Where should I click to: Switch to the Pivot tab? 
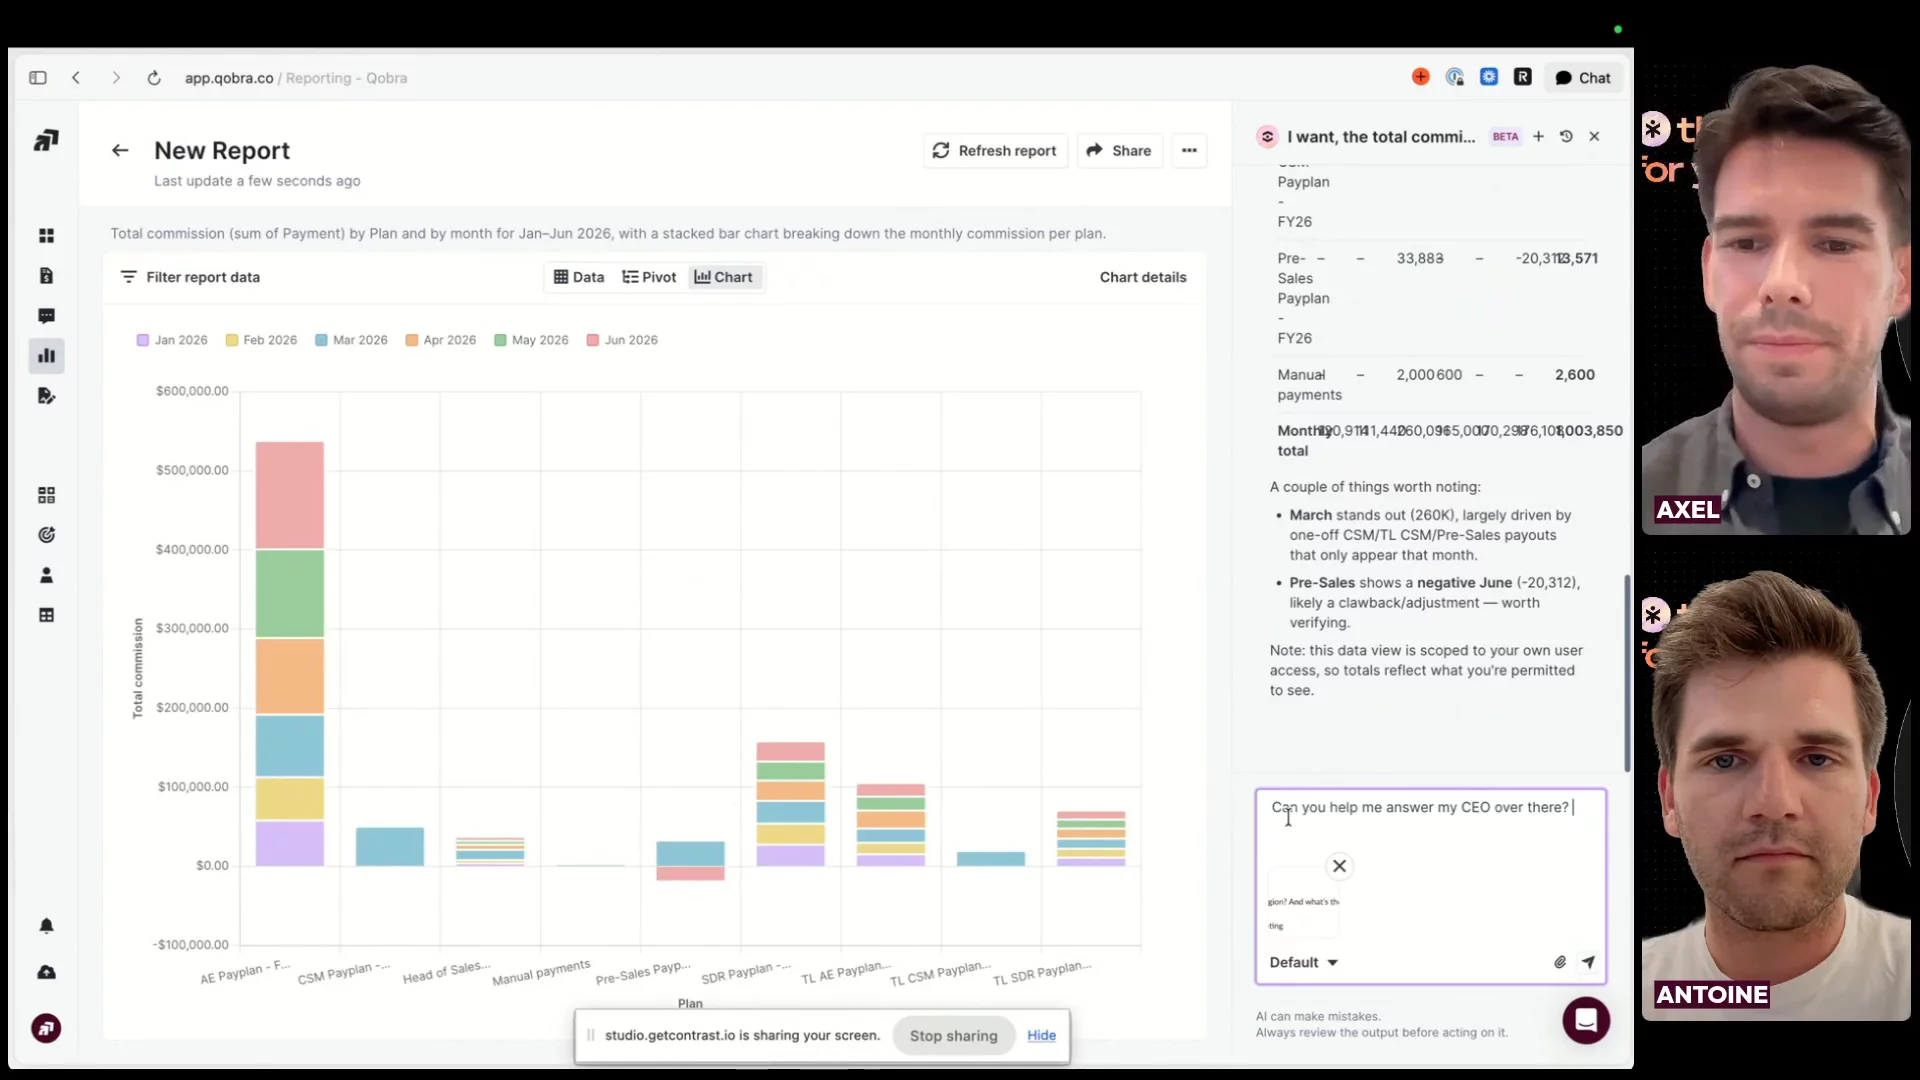click(649, 277)
